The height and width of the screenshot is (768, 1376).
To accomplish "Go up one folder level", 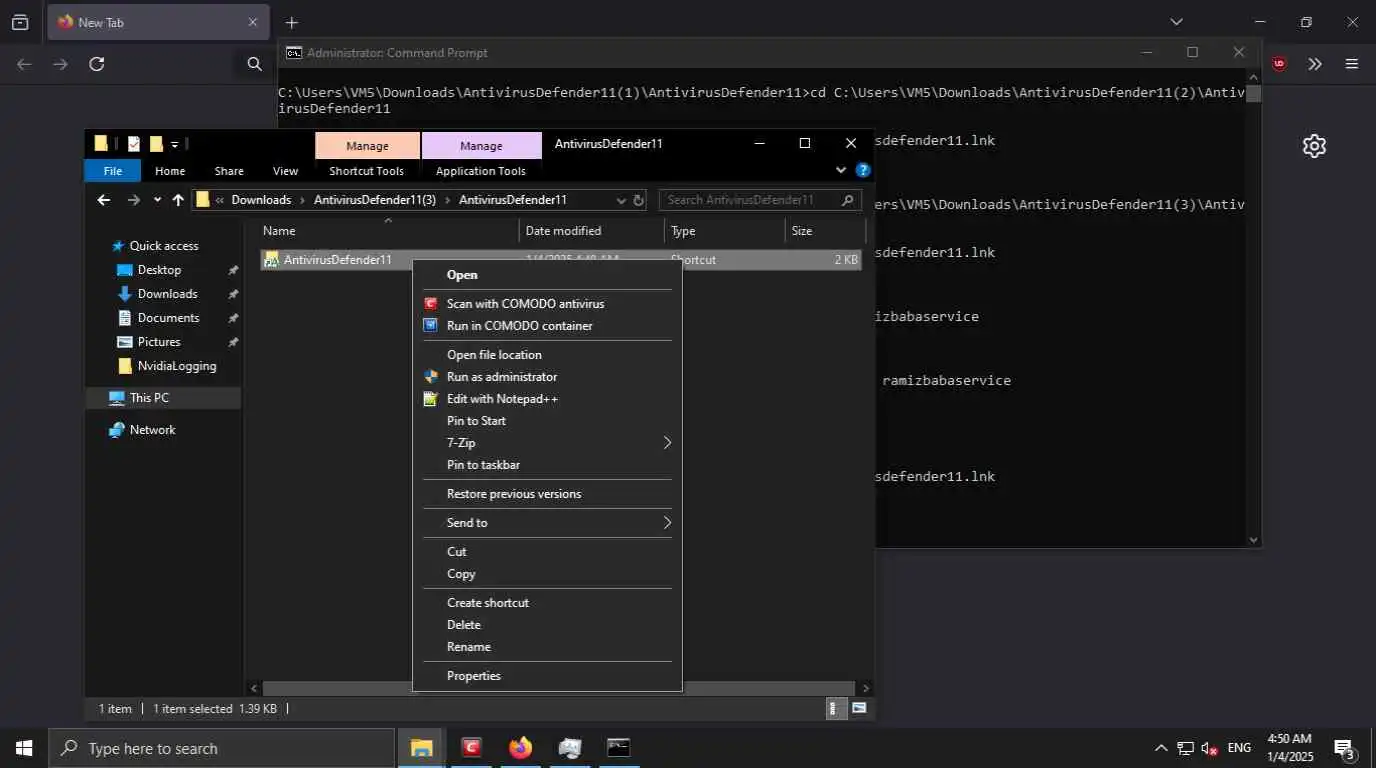I will click(178, 200).
